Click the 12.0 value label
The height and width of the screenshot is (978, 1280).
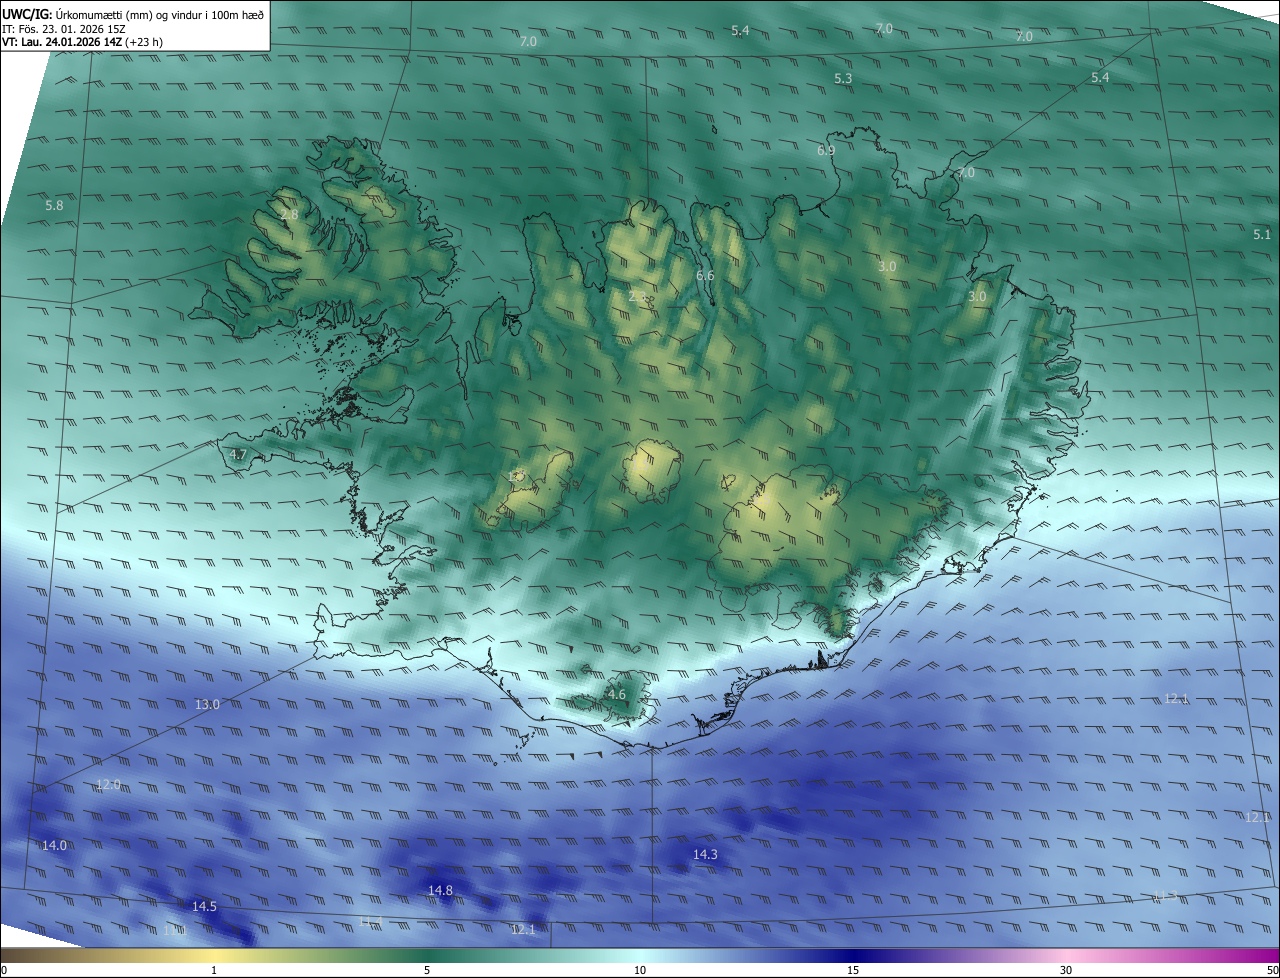click(x=108, y=785)
